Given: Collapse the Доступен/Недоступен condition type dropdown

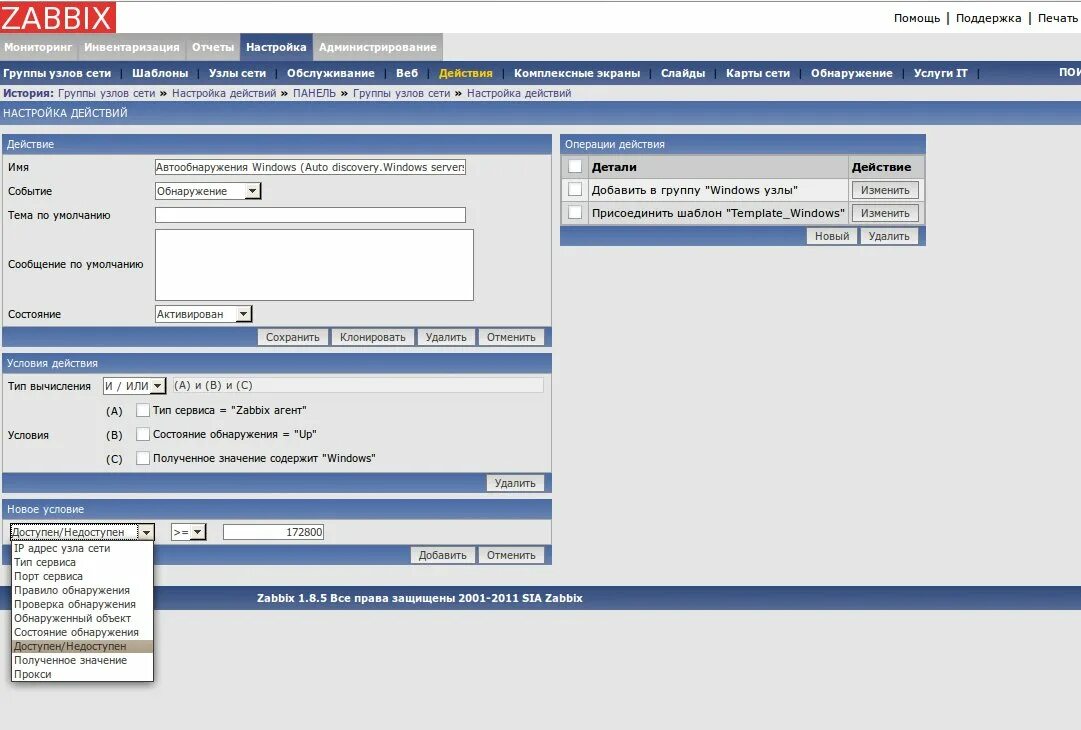Looking at the screenshot, I should point(81,532).
